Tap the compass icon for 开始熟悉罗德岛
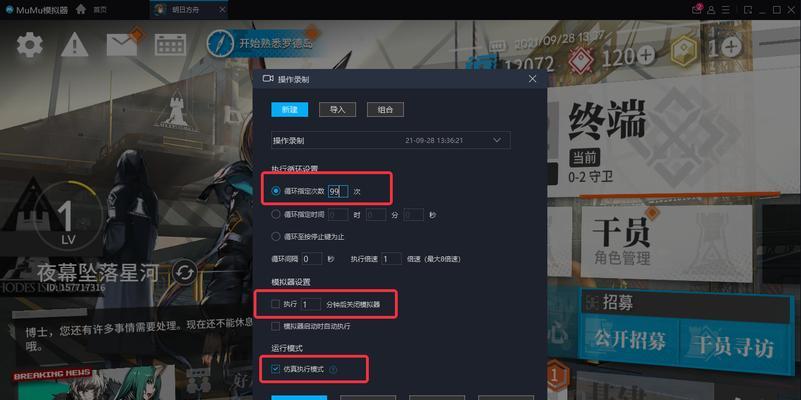This screenshot has height=400, width=801. coord(220,43)
